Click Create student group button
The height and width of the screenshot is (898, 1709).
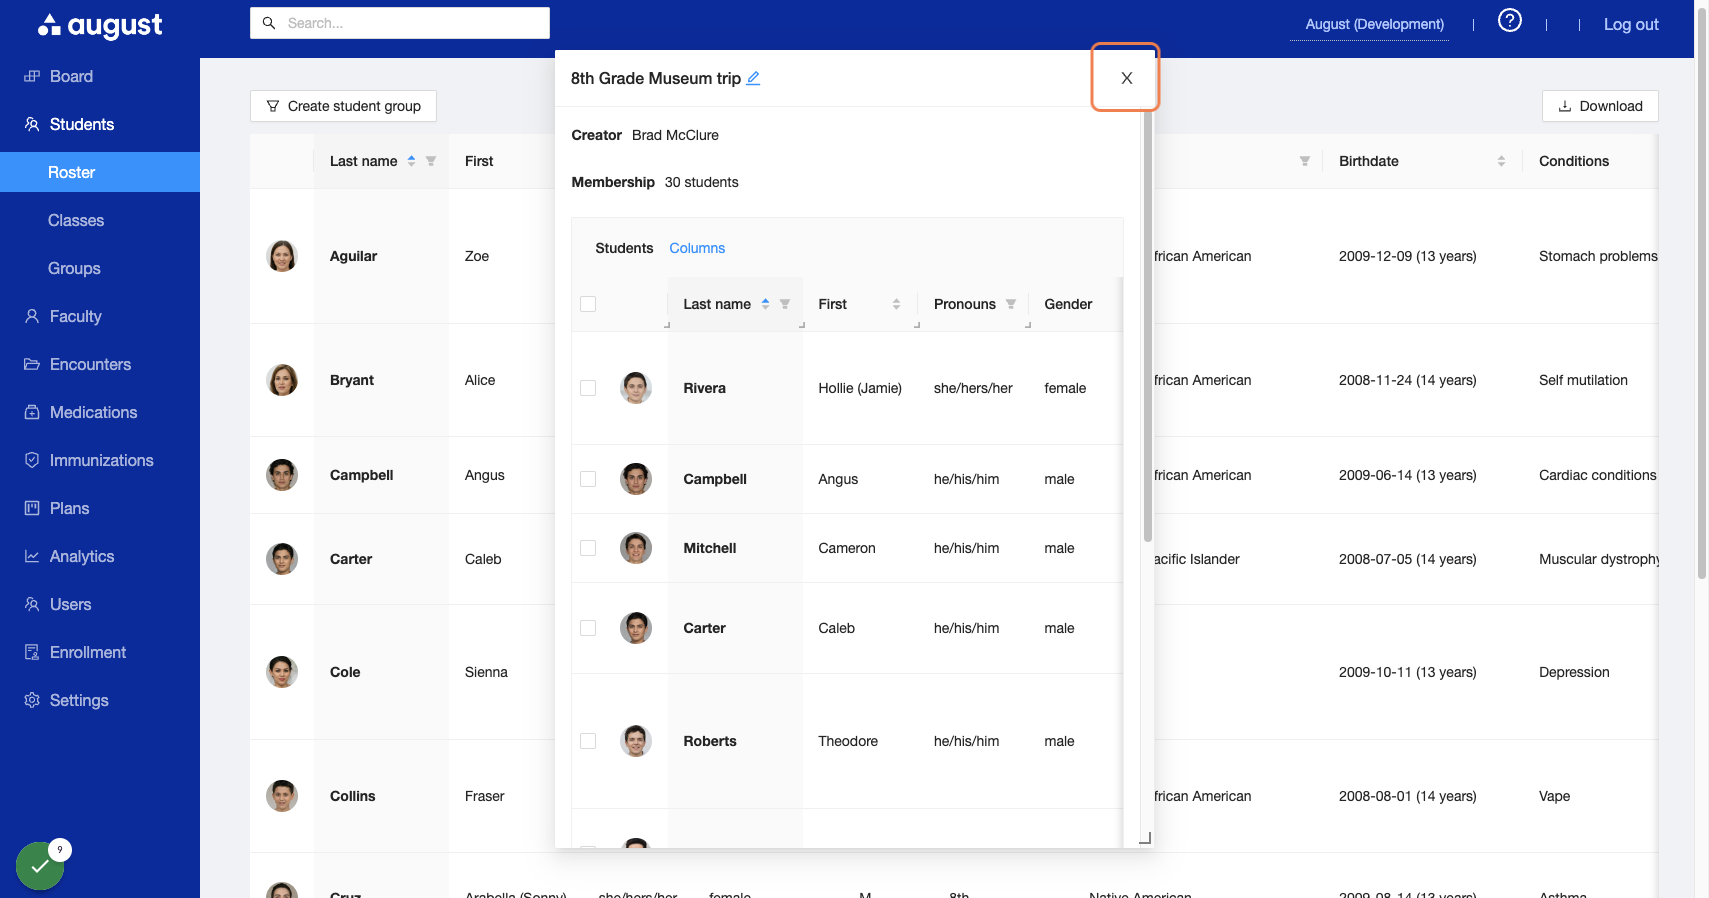point(343,106)
